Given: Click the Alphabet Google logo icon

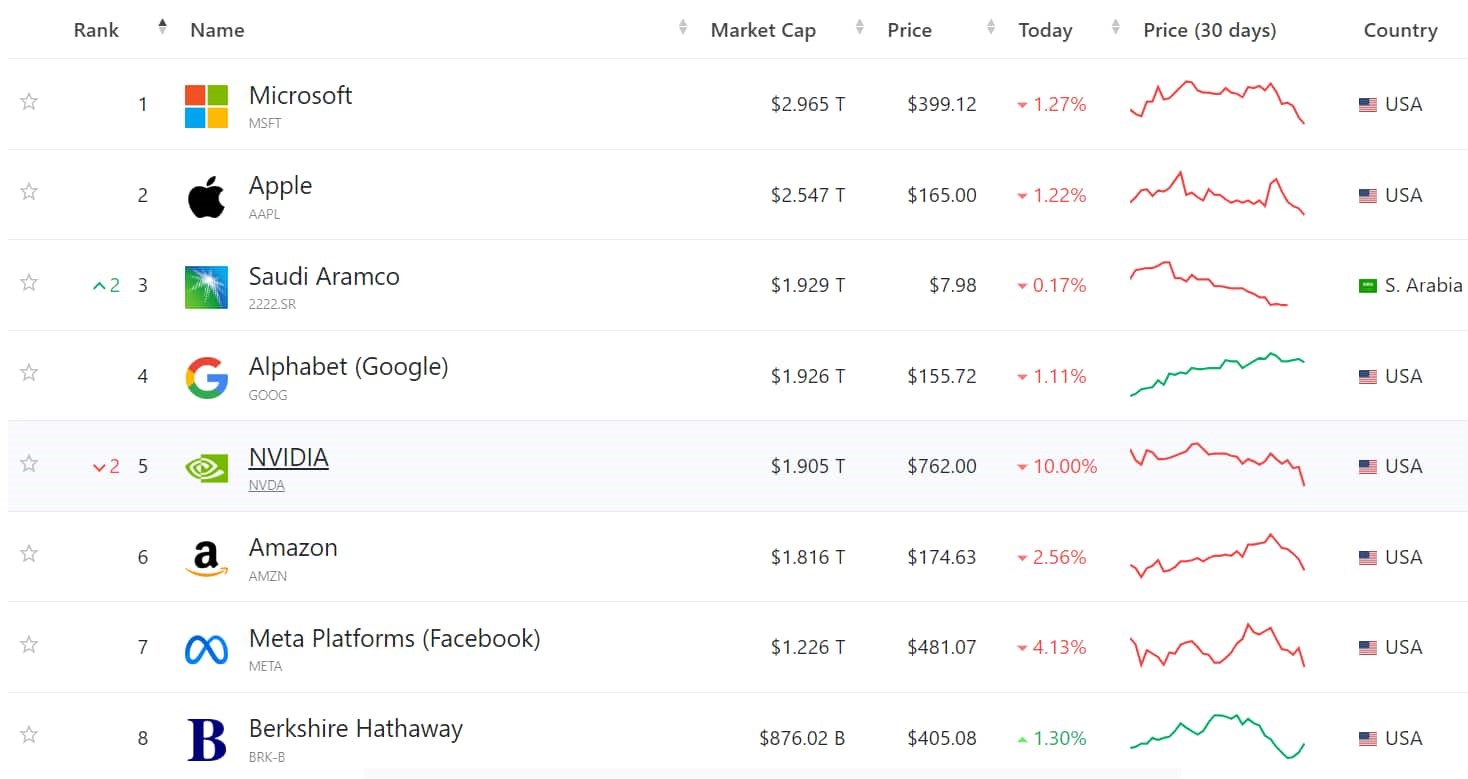Looking at the screenshot, I should (206, 378).
